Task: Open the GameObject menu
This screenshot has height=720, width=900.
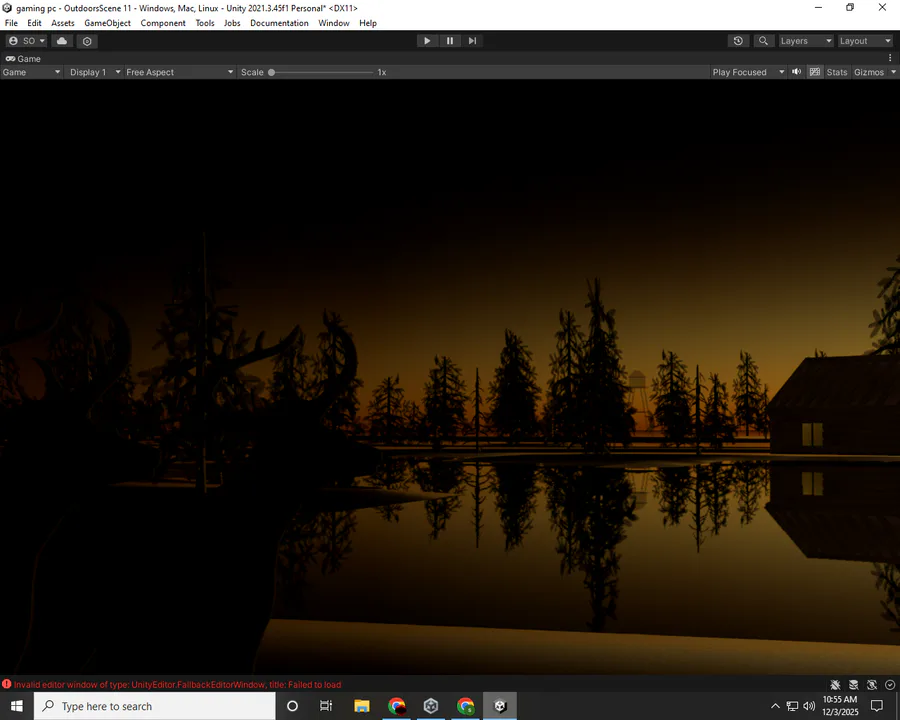Action: pyautogui.click(x=107, y=23)
